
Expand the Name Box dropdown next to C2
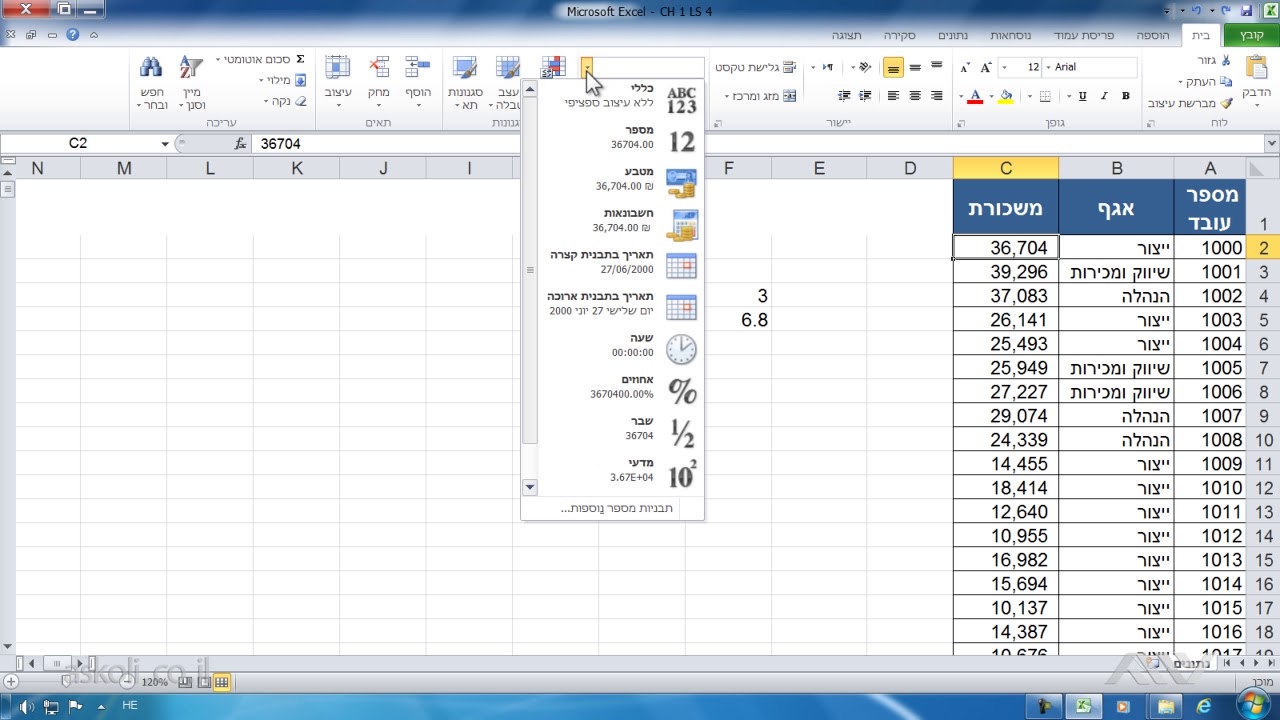click(165, 144)
